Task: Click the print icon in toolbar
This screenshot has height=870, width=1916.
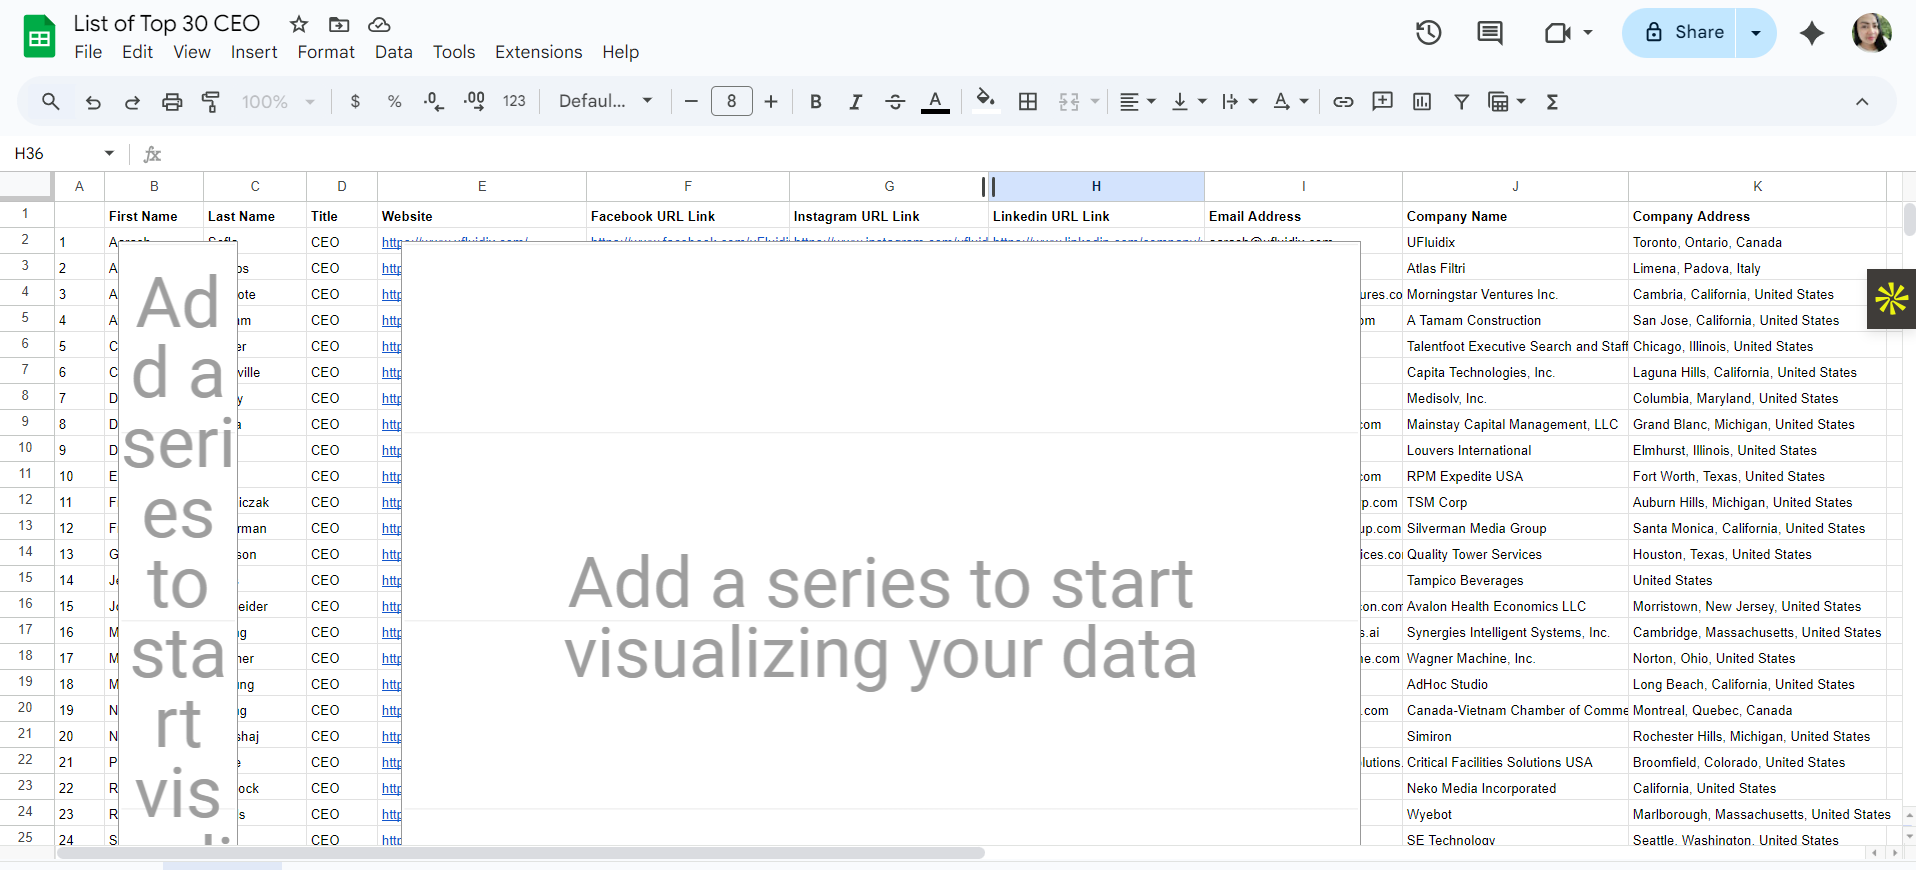Action: coord(172,102)
